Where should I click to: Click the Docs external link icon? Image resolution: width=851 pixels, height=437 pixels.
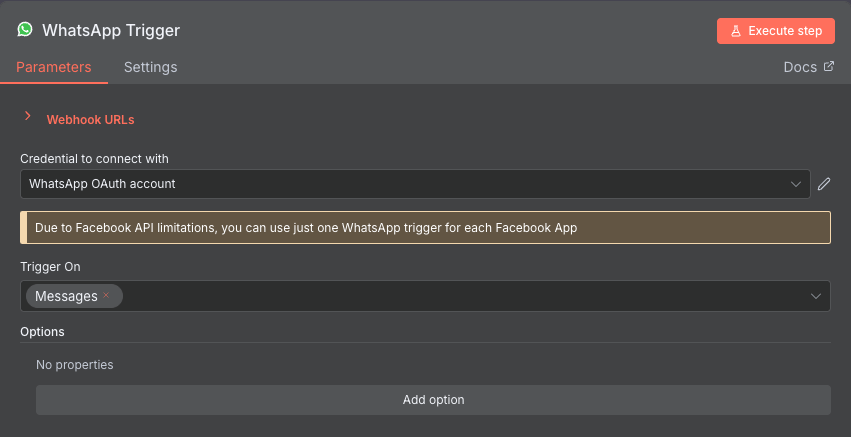tap(828, 67)
